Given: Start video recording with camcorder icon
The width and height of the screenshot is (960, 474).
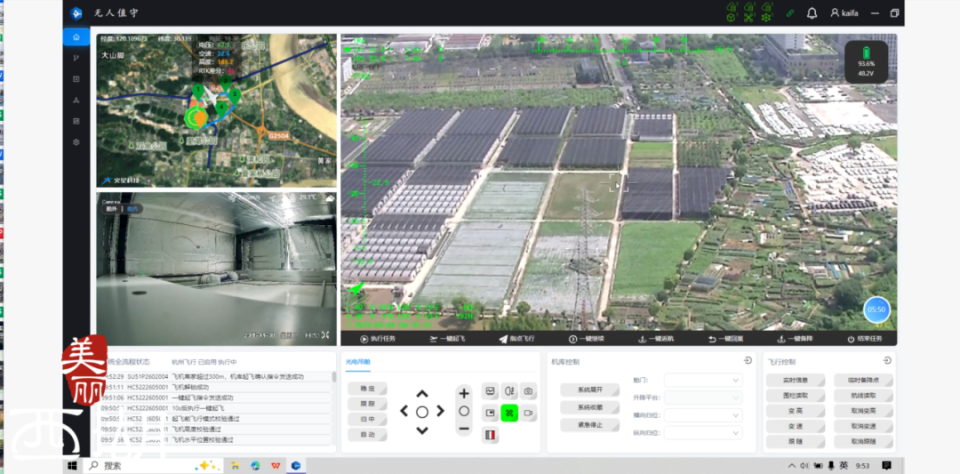Looking at the screenshot, I should pyautogui.click(x=528, y=413).
